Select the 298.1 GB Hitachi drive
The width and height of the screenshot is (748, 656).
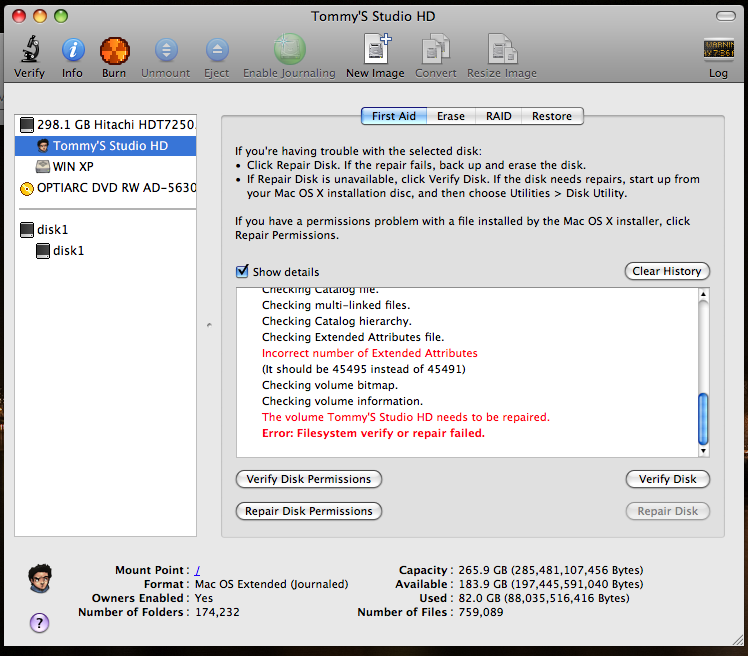tap(105, 125)
